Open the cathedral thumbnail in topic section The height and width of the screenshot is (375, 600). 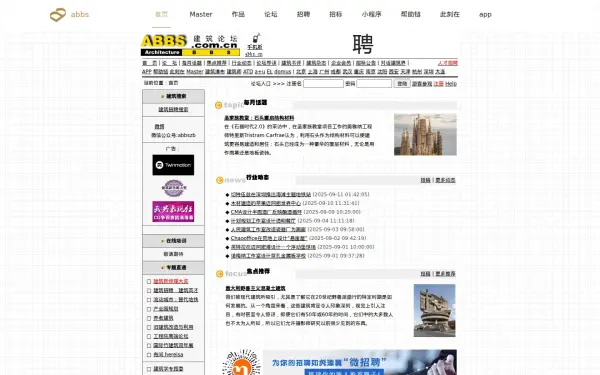pos(425,134)
